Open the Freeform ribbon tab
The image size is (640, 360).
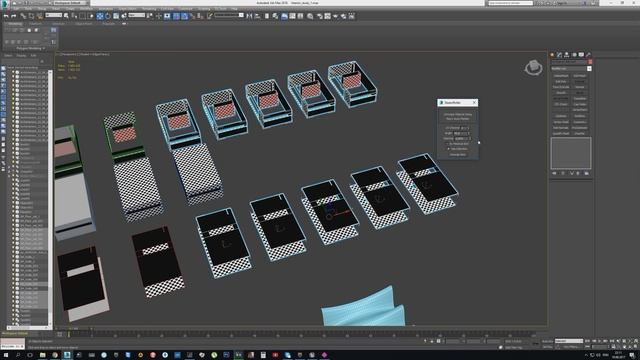tap(36, 24)
